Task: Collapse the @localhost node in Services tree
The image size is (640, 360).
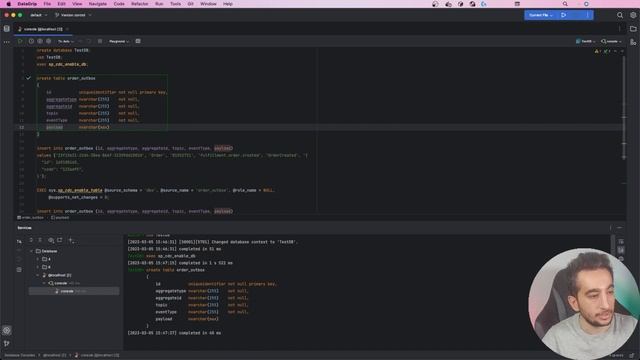Action: pyautogui.click(x=38, y=275)
